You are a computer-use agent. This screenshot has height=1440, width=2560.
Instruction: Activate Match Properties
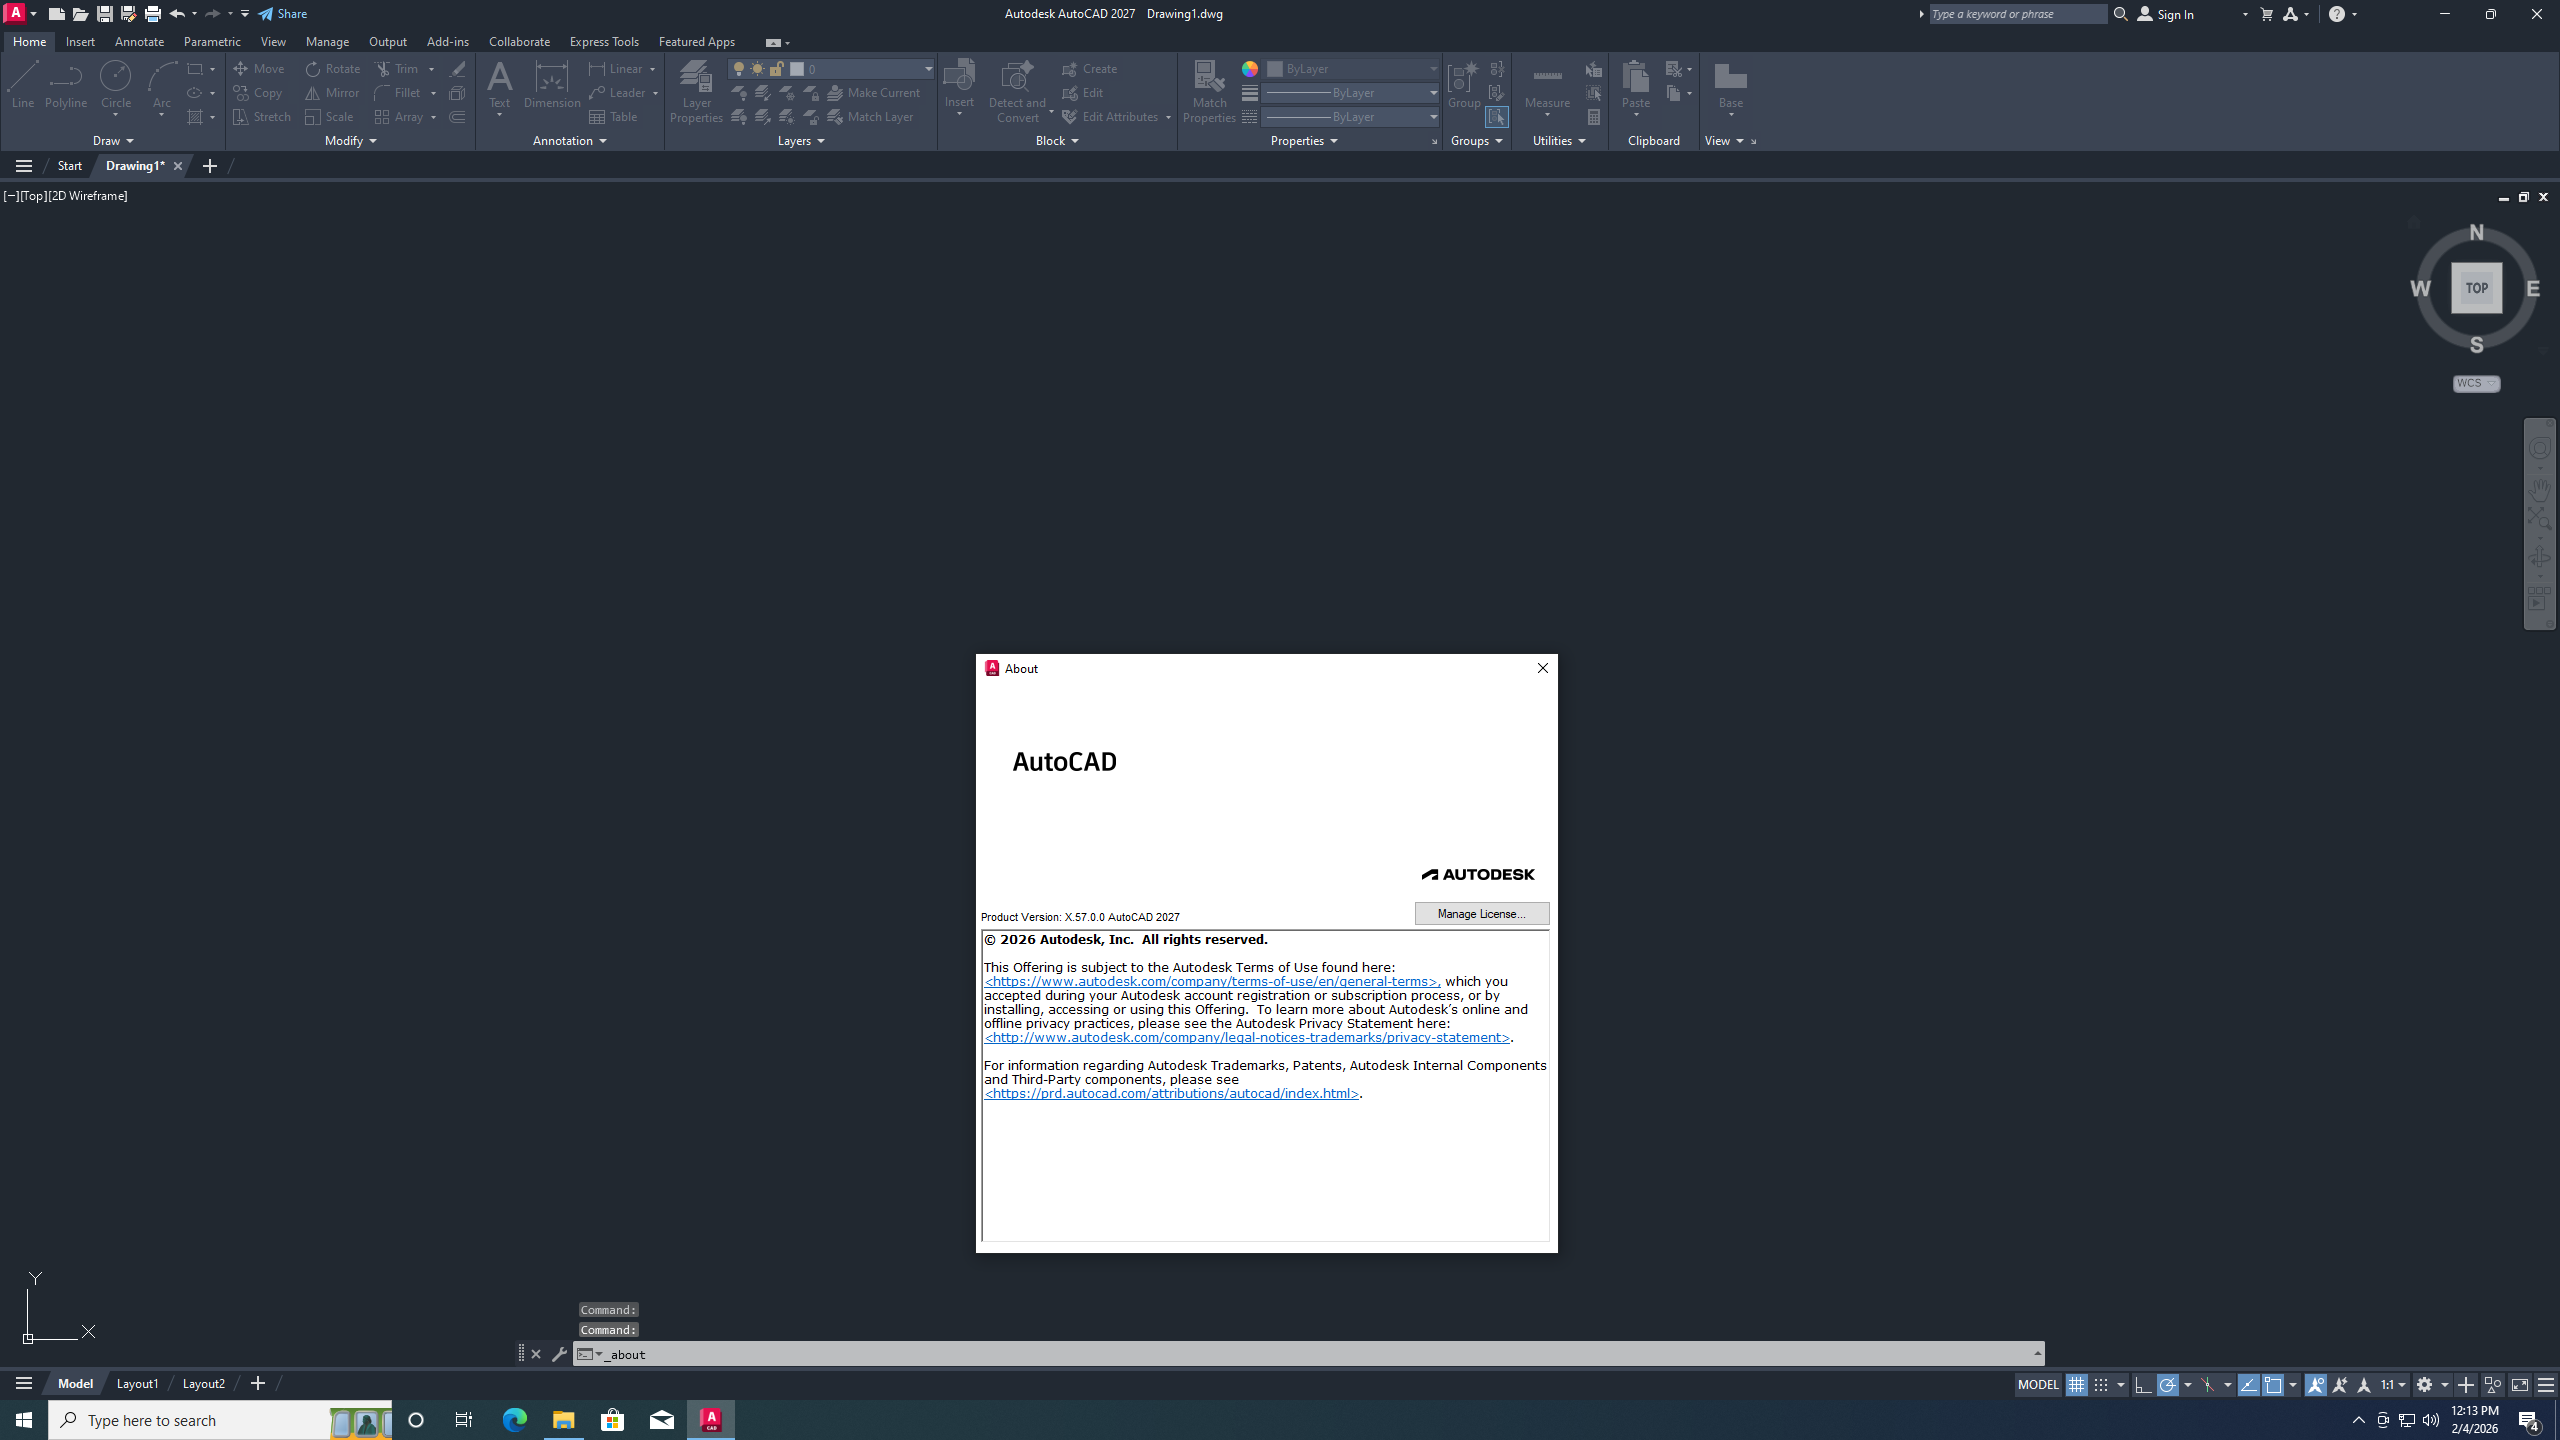pos(1209,90)
